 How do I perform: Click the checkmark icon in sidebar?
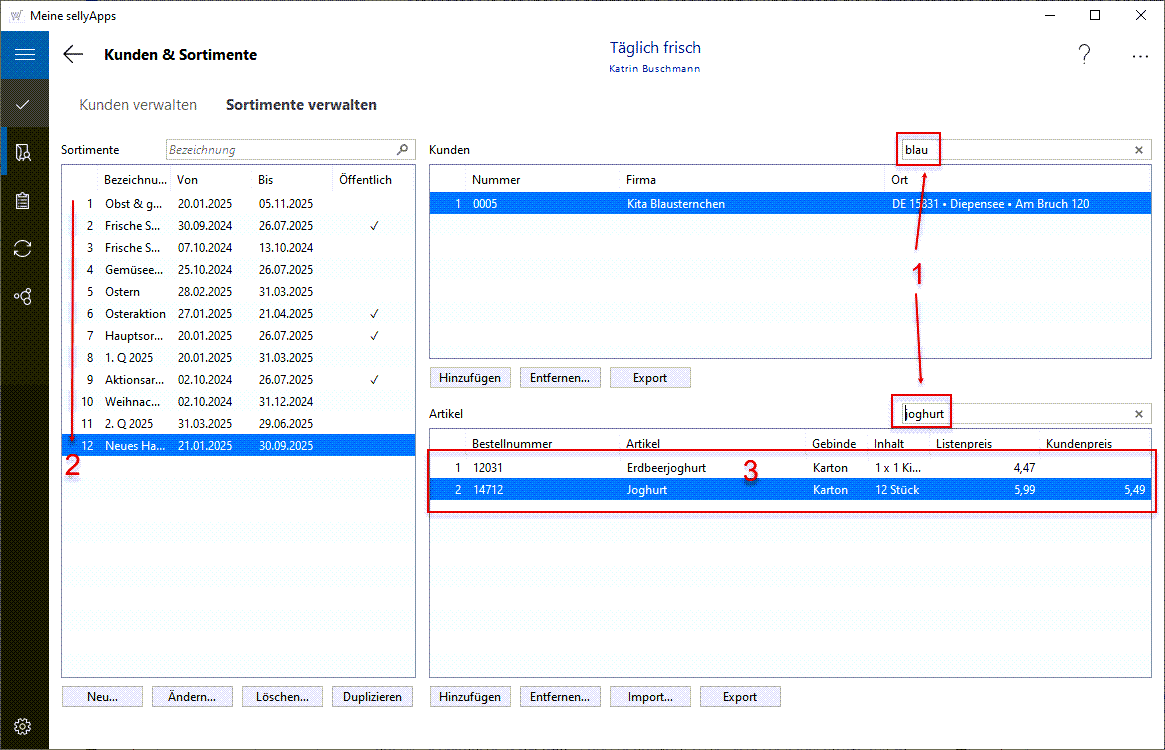pos(24,104)
